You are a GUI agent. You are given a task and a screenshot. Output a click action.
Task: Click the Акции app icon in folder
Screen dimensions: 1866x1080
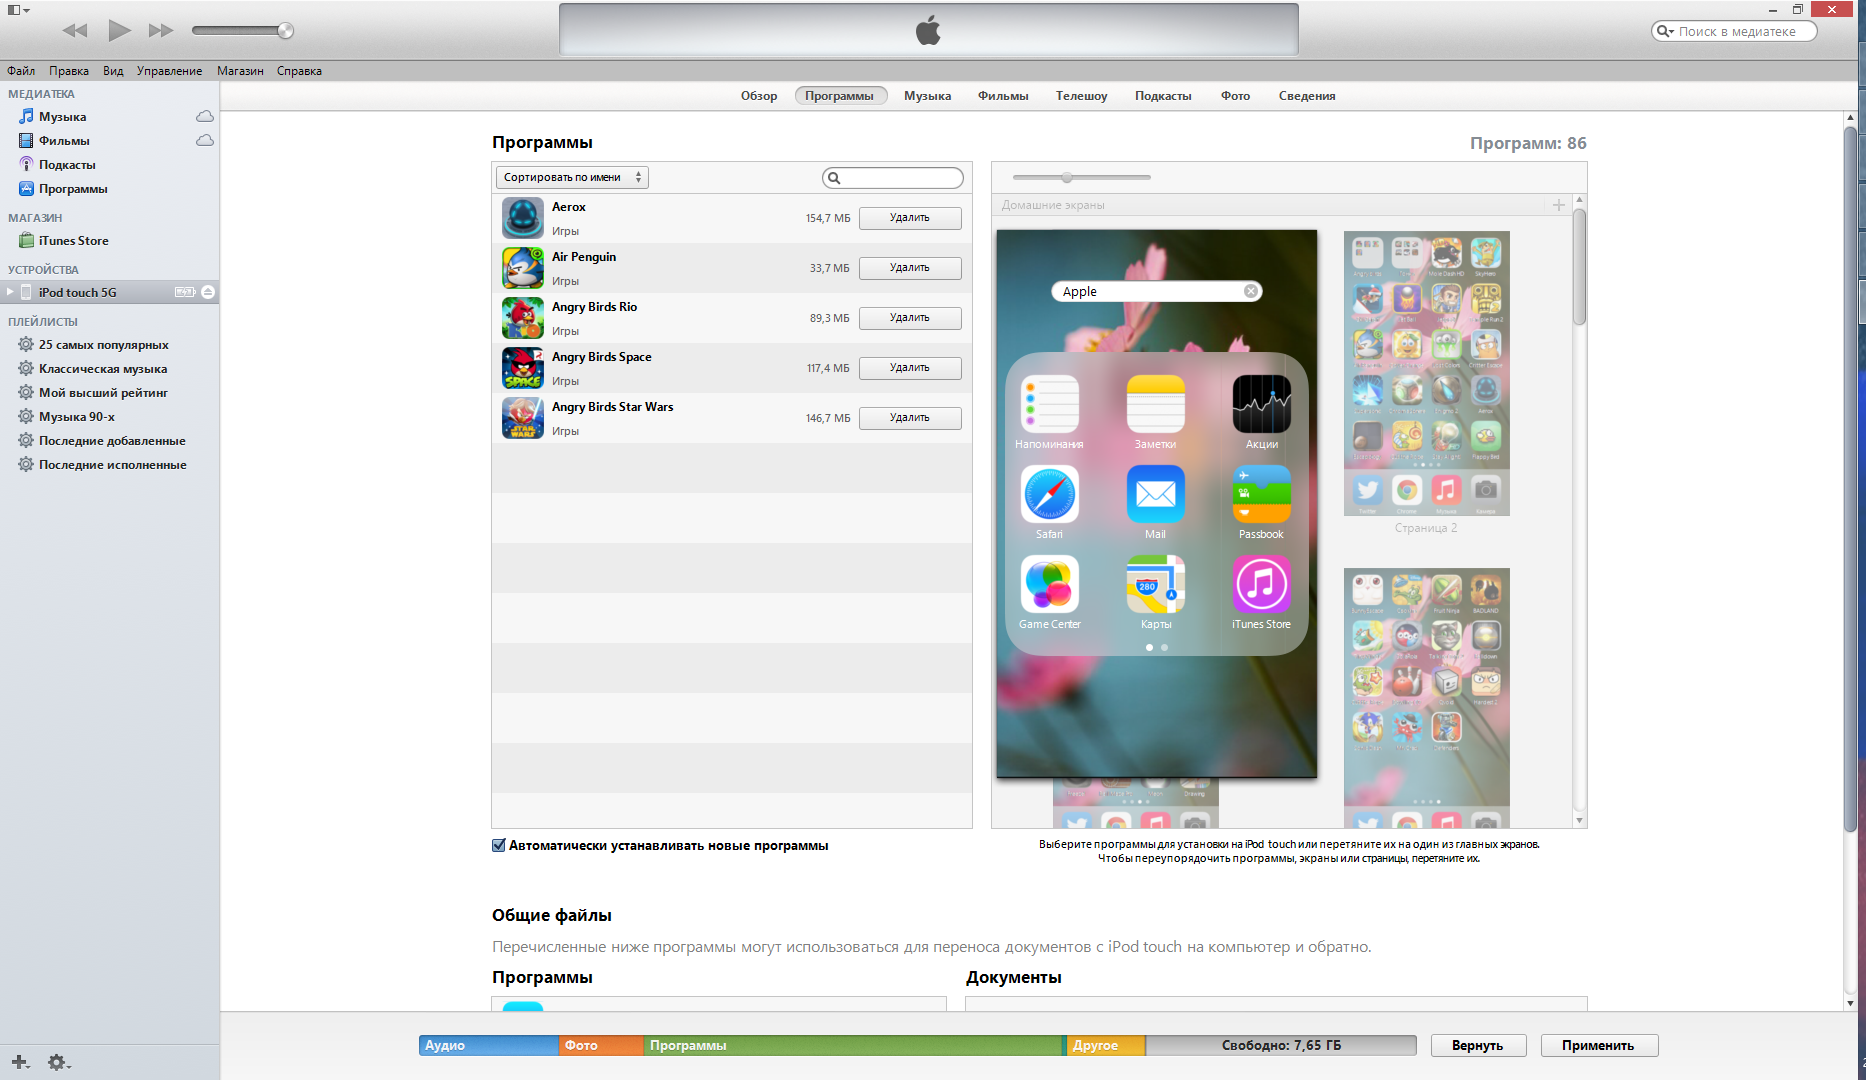point(1261,404)
